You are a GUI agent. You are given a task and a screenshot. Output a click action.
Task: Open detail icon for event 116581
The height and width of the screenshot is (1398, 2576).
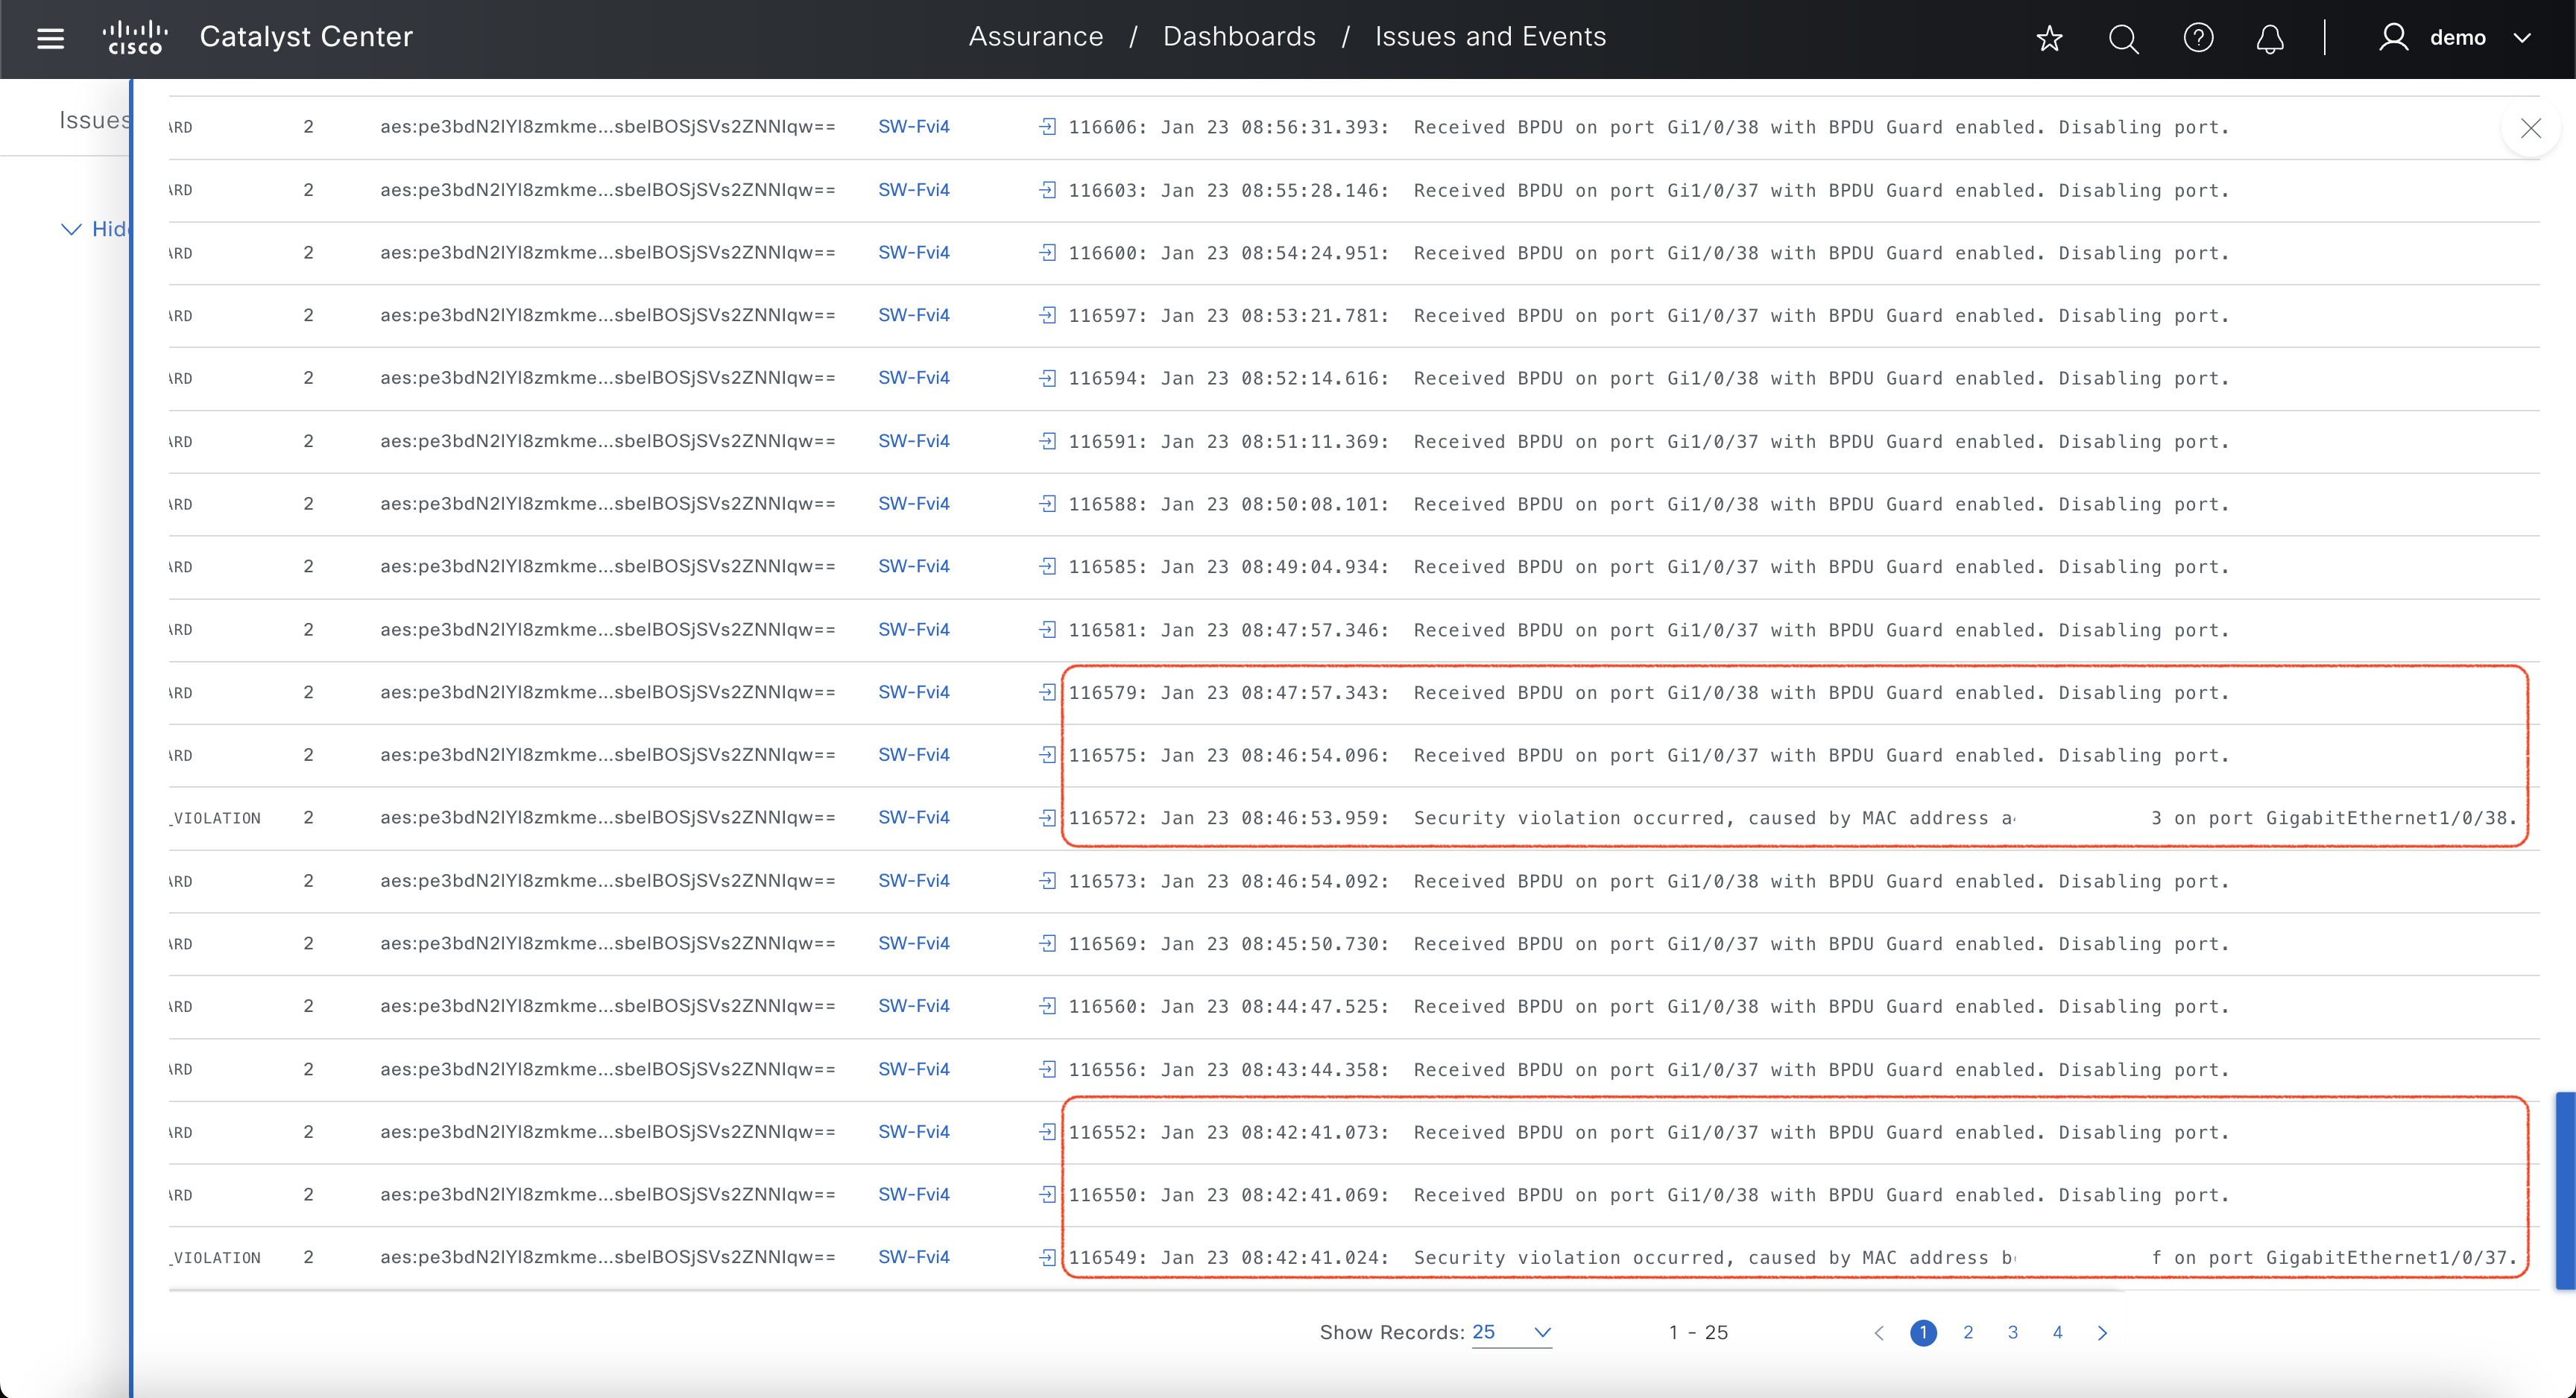coord(1047,629)
